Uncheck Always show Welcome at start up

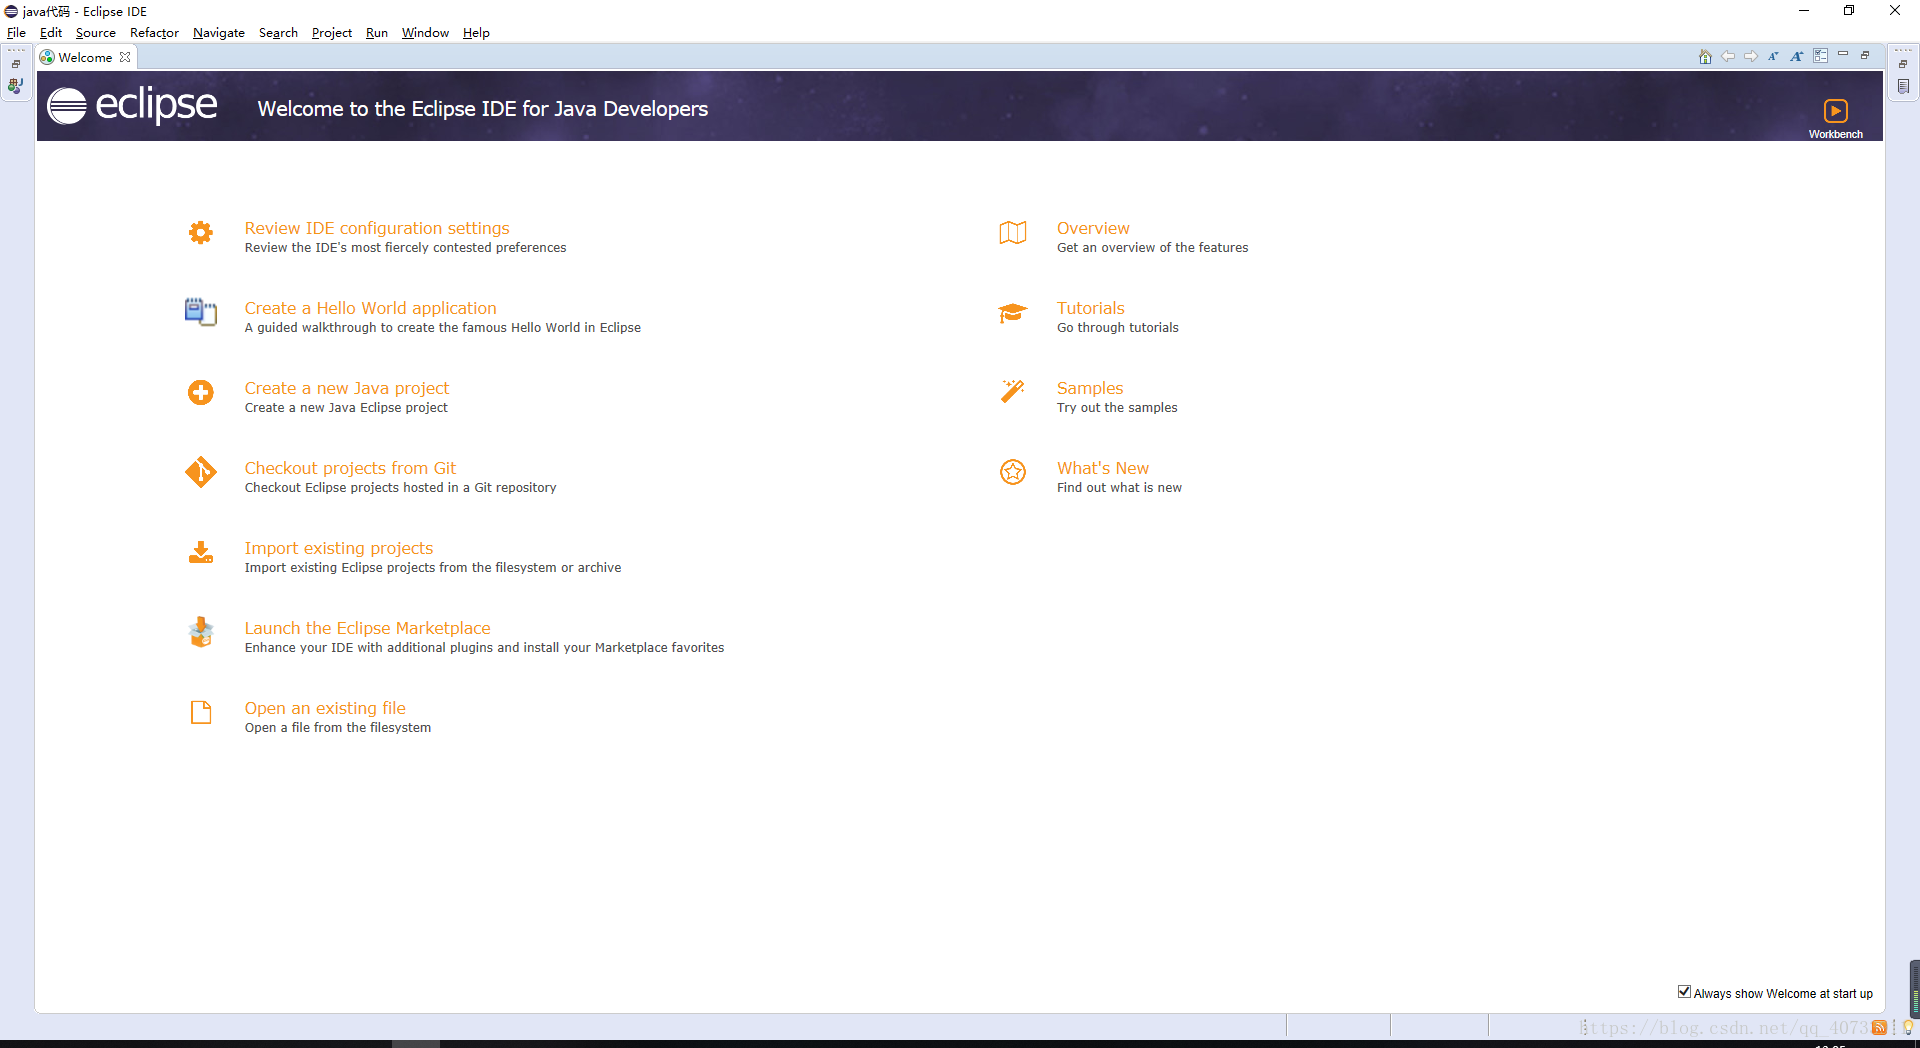pyautogui.click(x=1684, y=992)
